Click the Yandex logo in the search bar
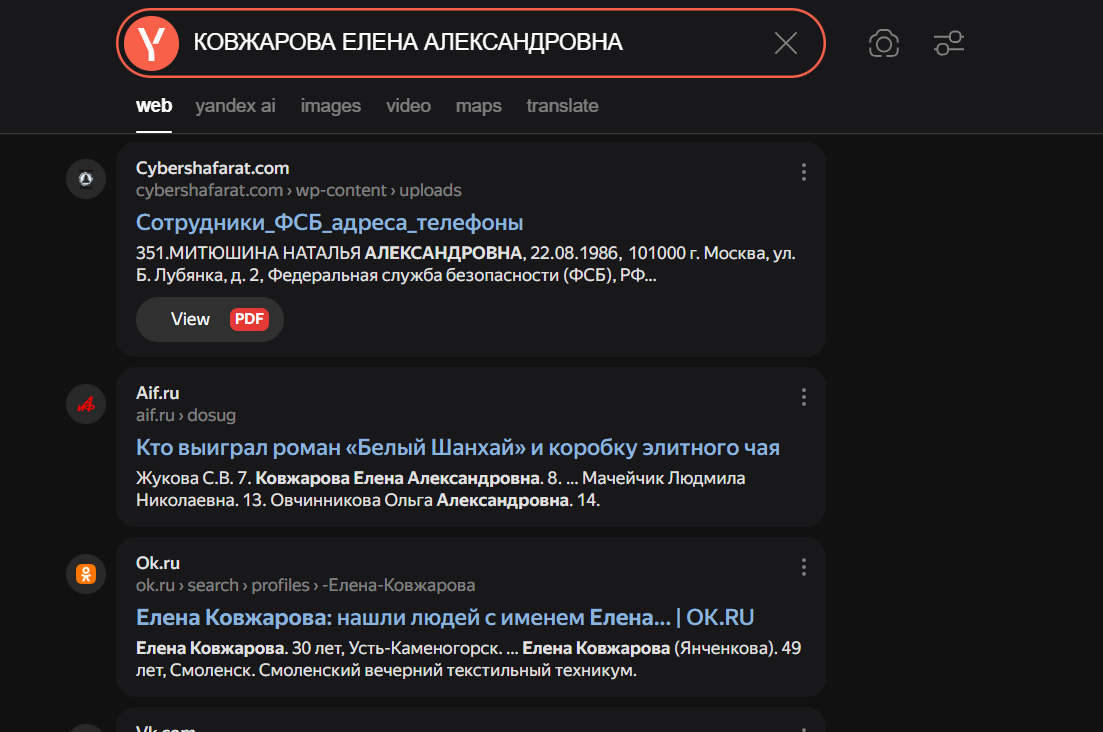This screenshot has width=1103, height=732. tap(151, 43)
